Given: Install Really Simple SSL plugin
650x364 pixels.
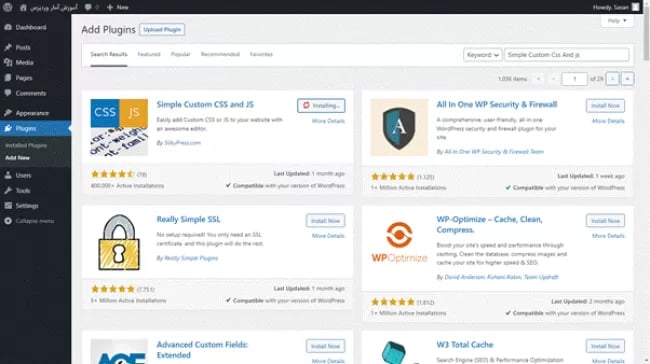Looking at the screenshot, I should pyautogui.click(x=325, y=221).
